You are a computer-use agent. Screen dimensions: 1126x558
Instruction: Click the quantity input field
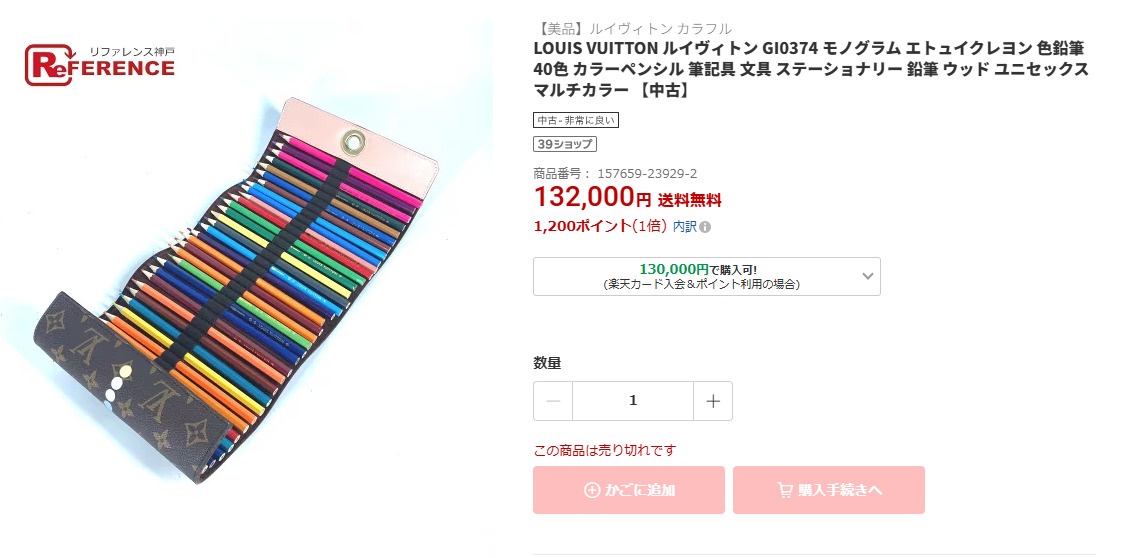click(633, 401)
